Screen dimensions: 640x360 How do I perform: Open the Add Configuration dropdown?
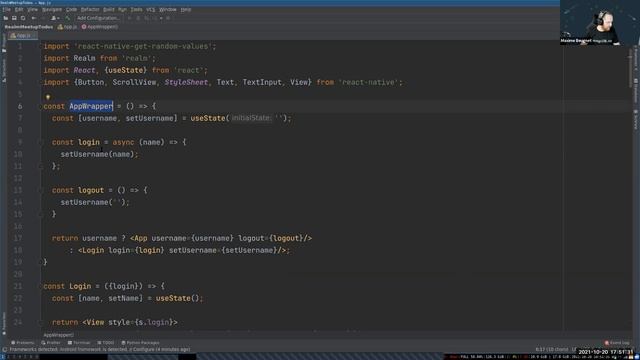98,18
